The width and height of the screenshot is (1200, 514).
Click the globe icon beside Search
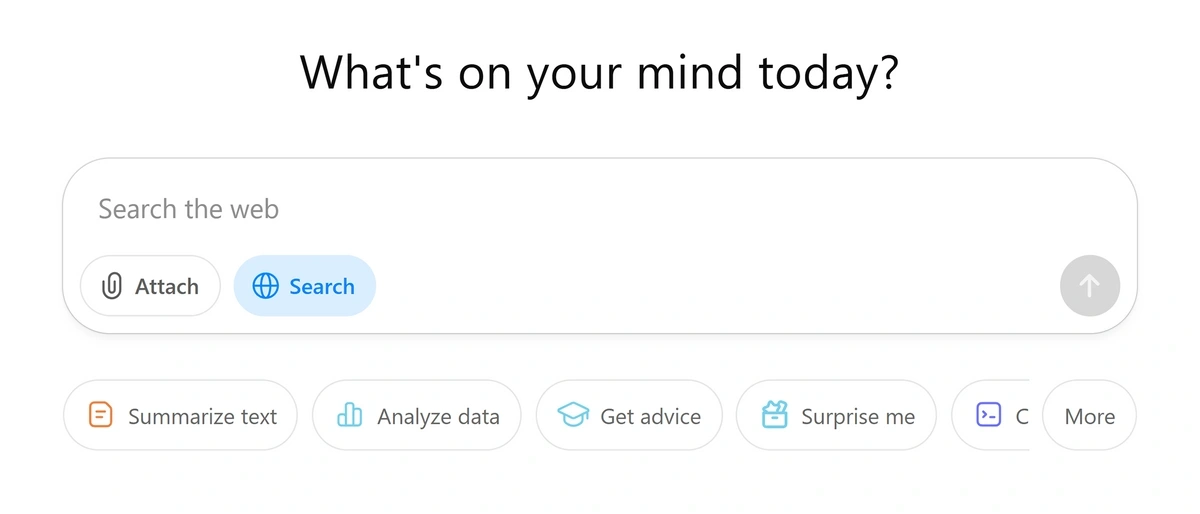coord(265,287)
